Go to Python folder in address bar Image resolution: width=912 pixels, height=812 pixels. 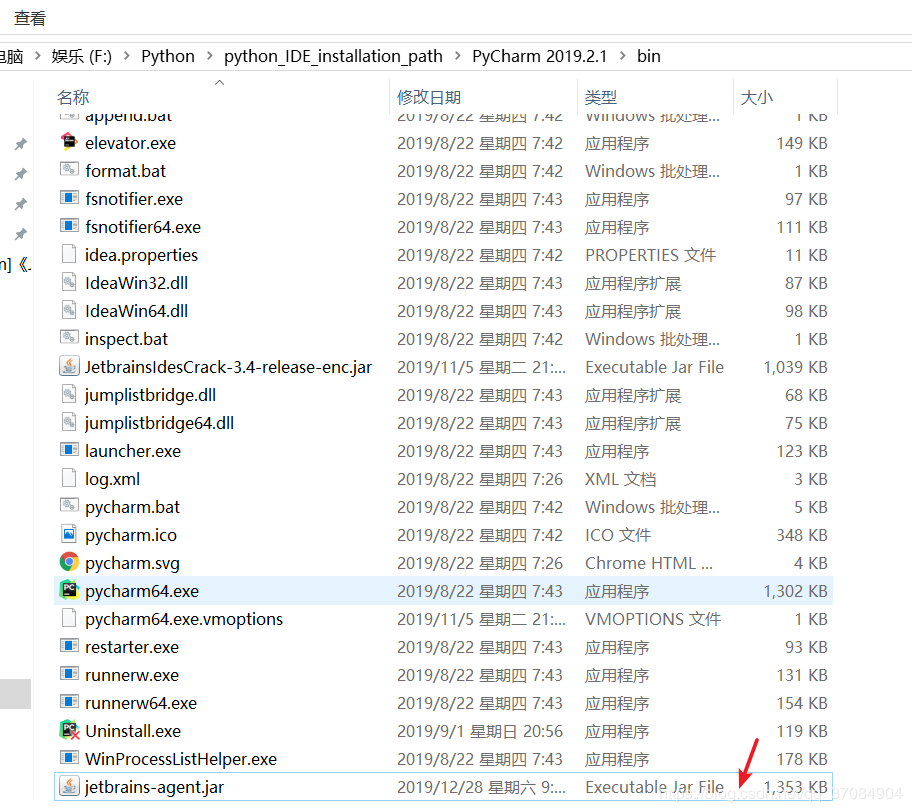pos(168,56)
